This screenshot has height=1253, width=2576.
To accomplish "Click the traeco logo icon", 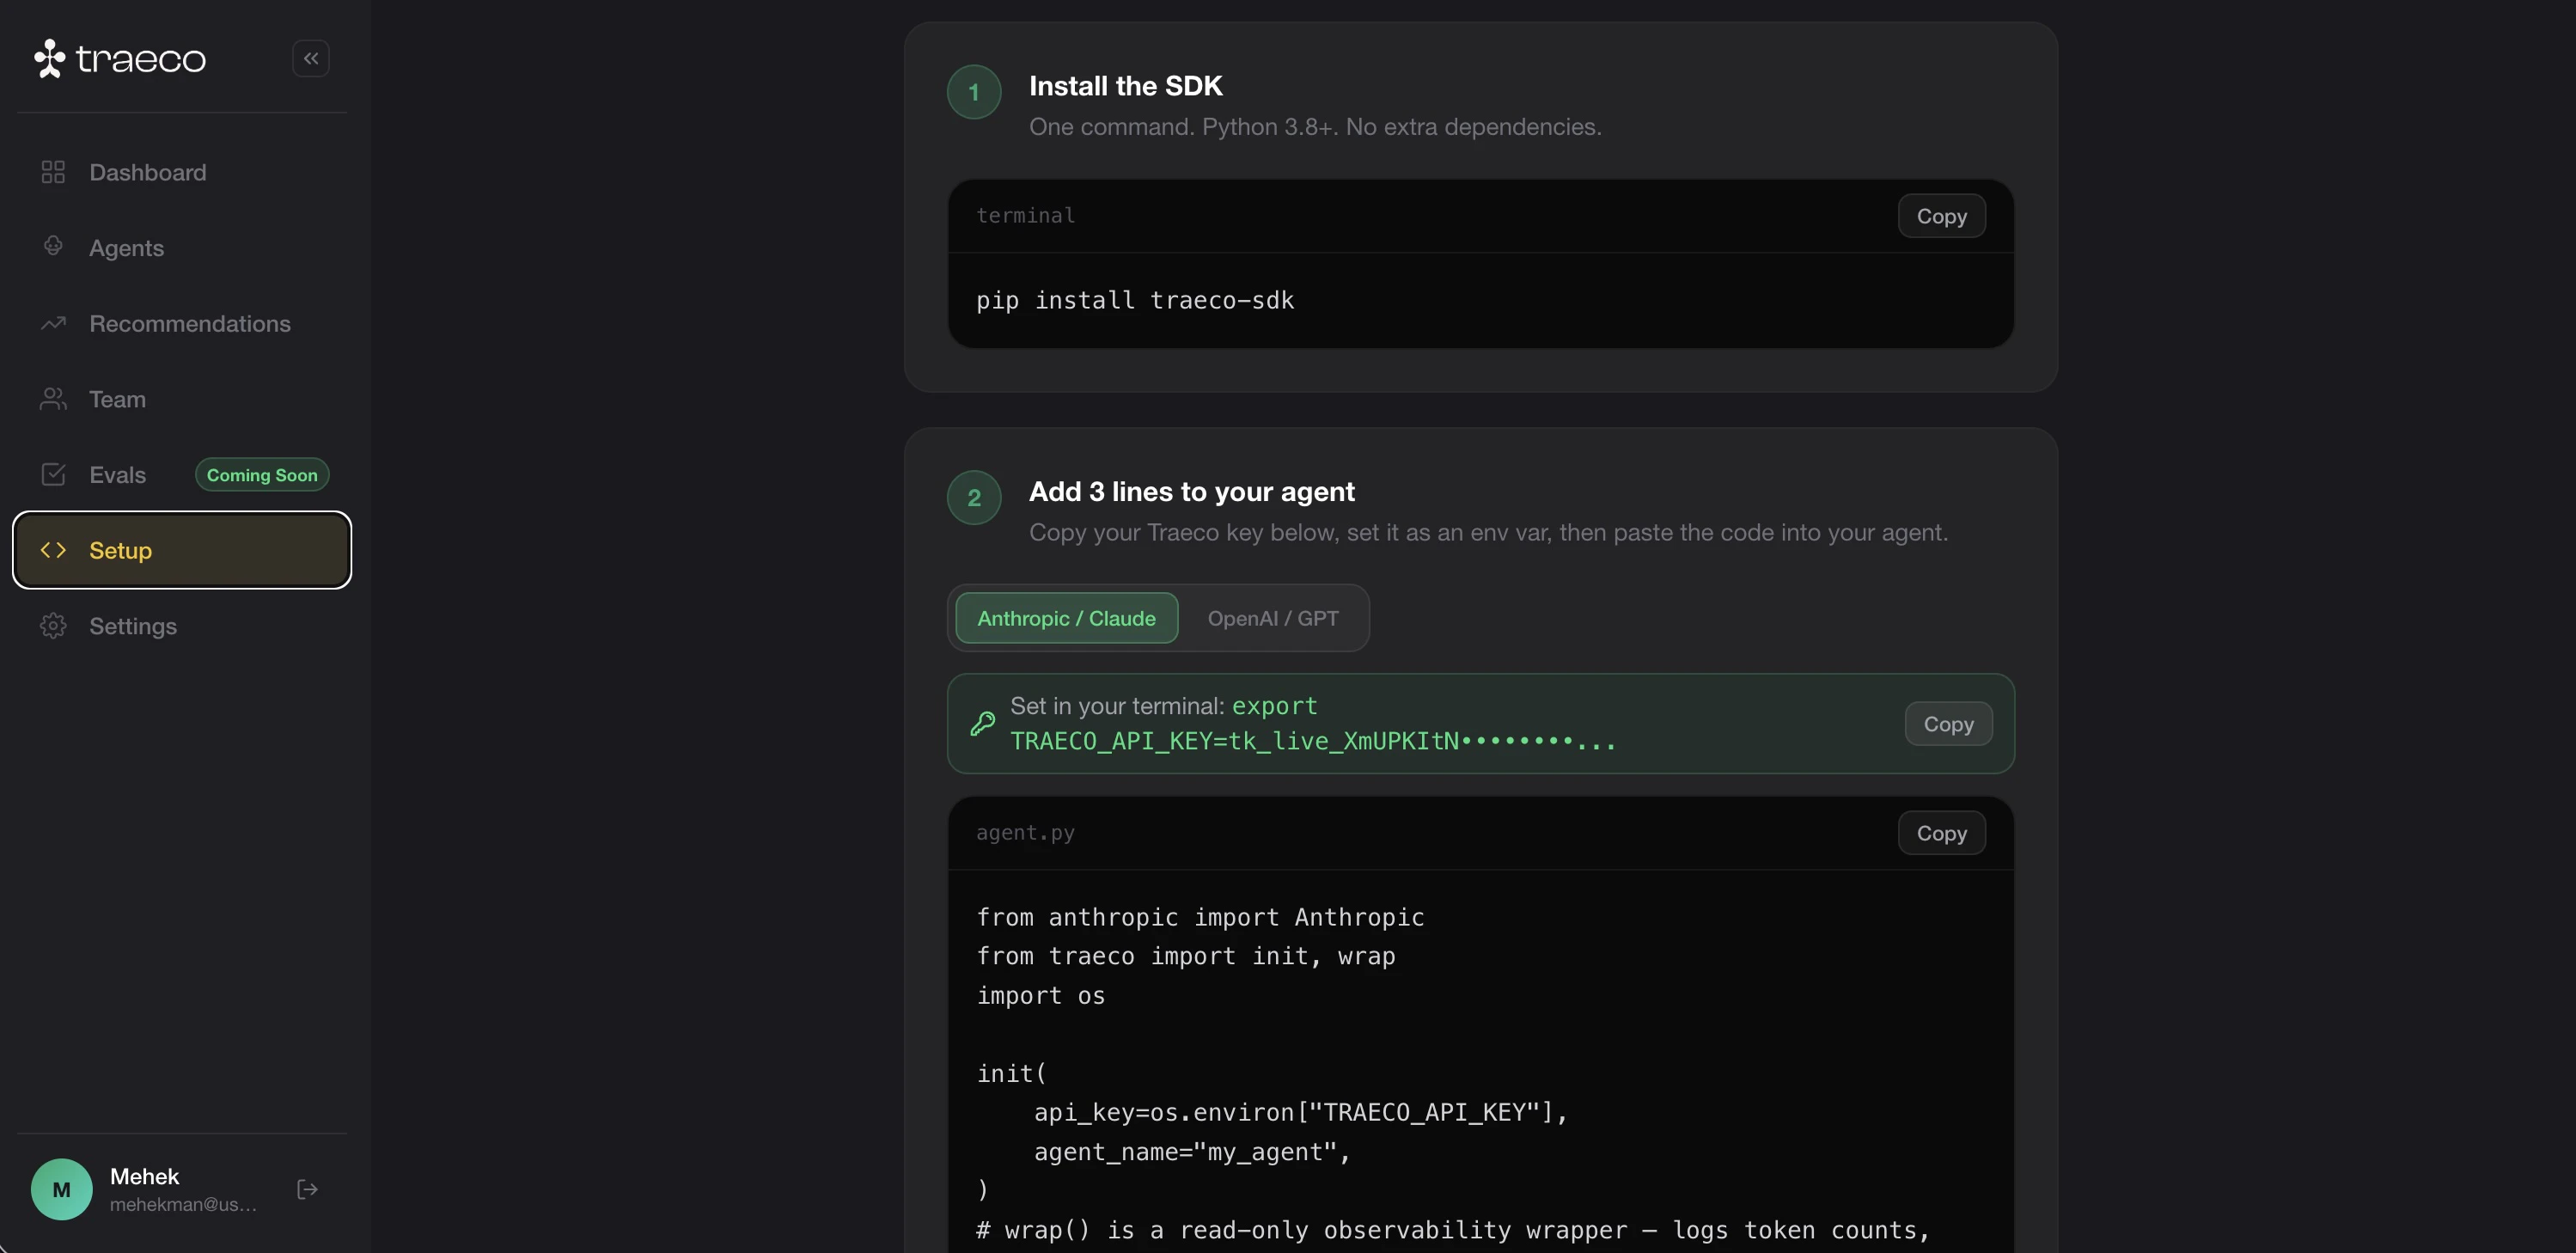I will click(x=50, y=59).
